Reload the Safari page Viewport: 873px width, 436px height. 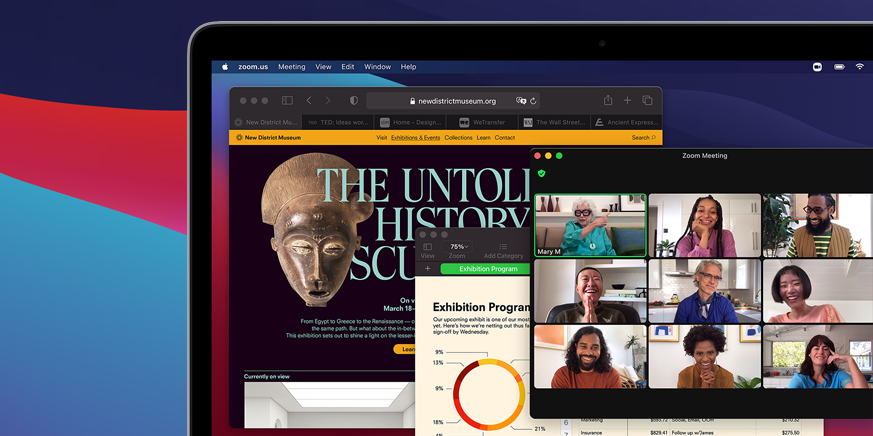[533, 101]
